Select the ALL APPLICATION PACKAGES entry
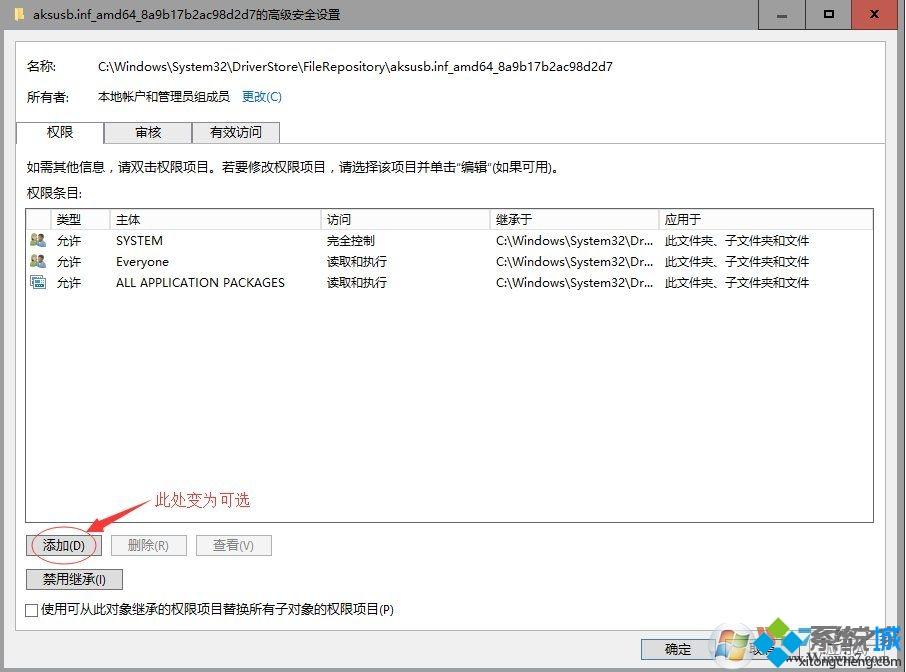906x672 pixels. click(449, 283)
